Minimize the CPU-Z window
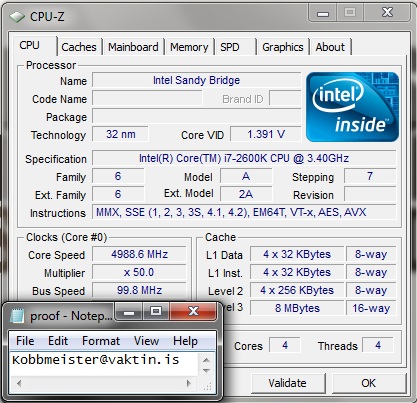Viewport: 417px width, 403px height. [x=323, y=13]
